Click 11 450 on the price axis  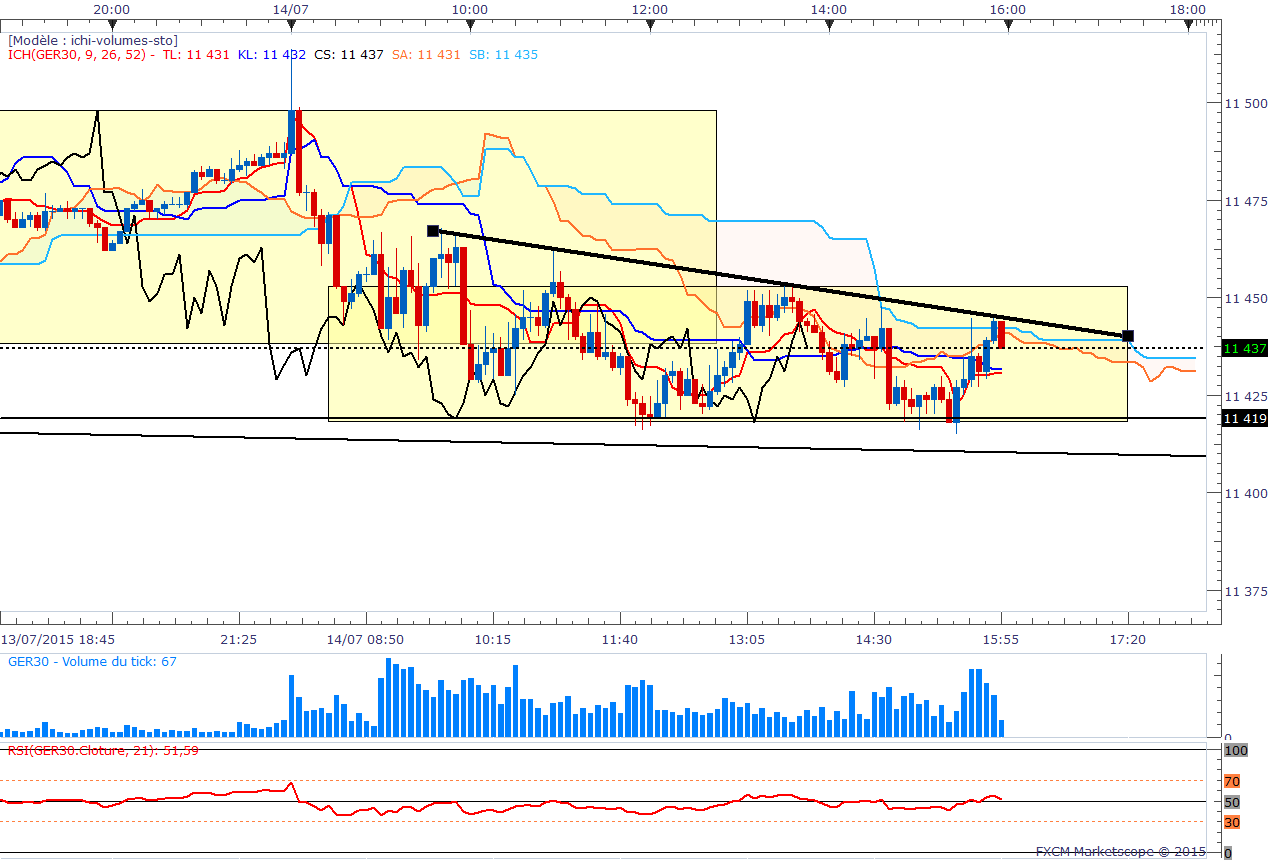[x=1245, y=298]
